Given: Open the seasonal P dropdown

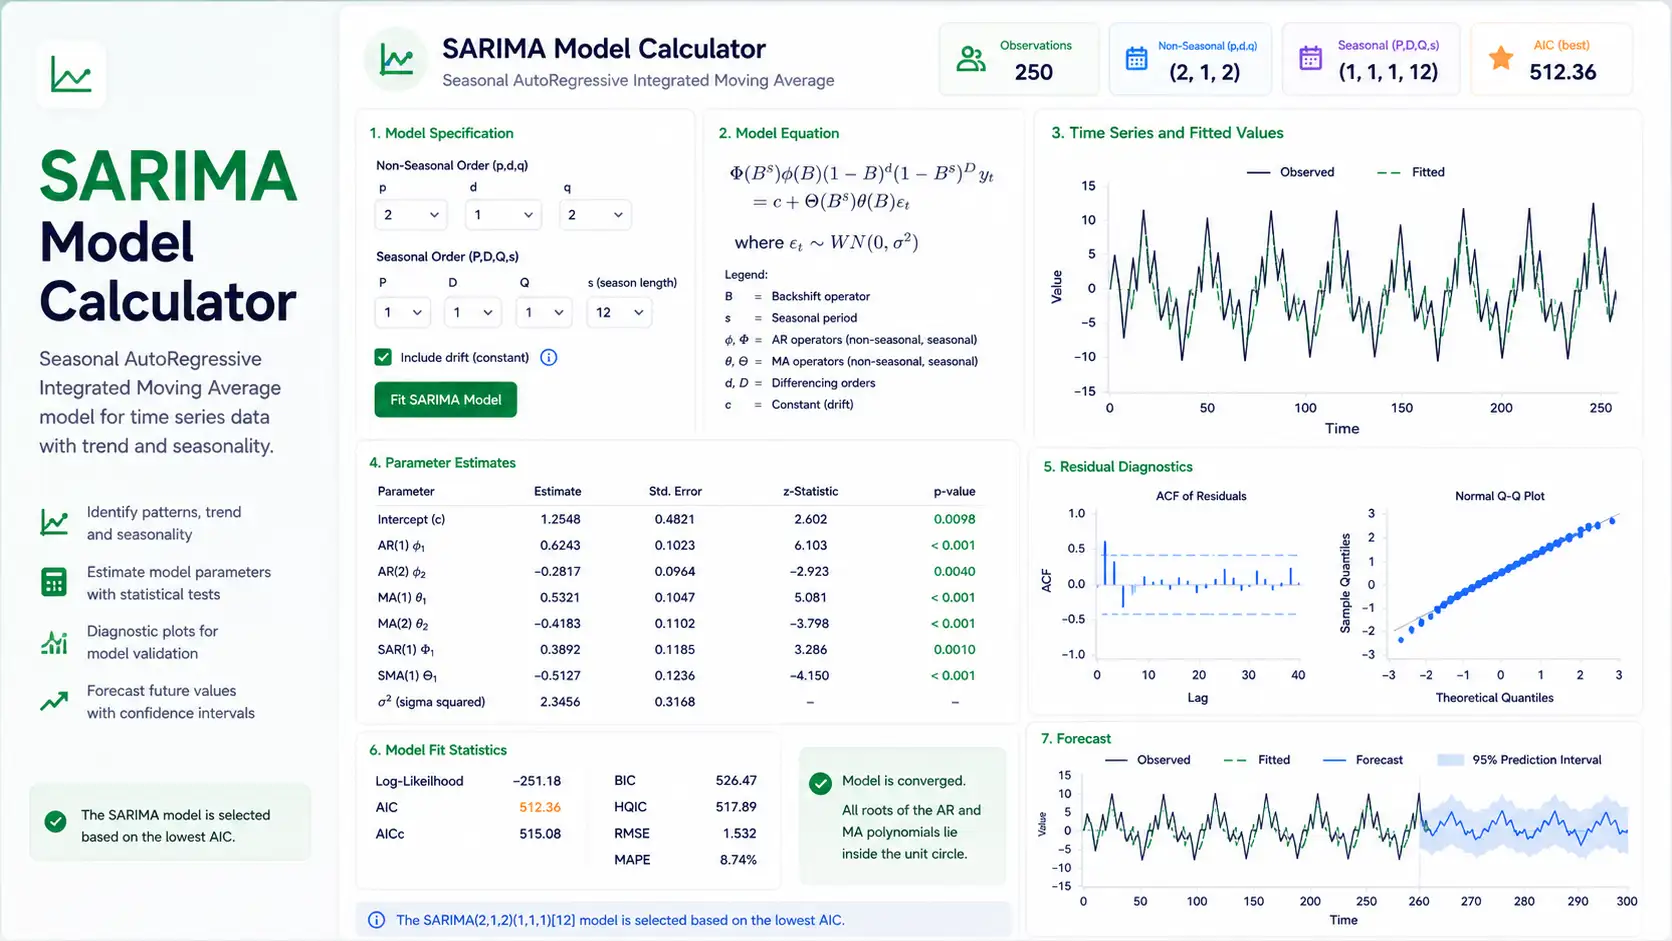Looking at the screenshot, I should tap(403, 312).
